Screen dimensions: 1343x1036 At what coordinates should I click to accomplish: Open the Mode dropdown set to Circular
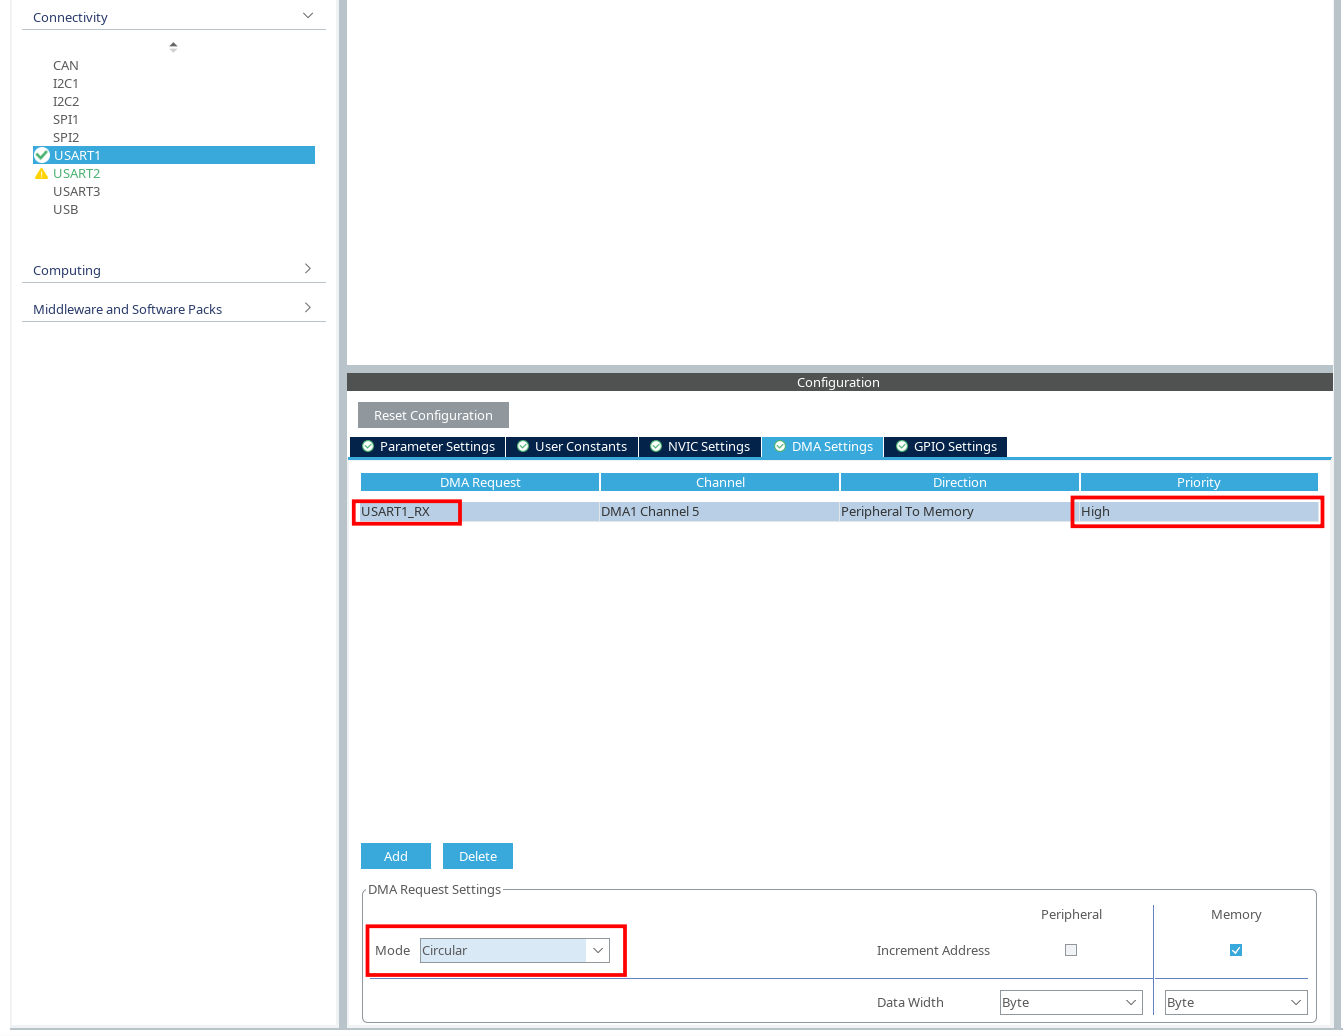tap(514, 950)
